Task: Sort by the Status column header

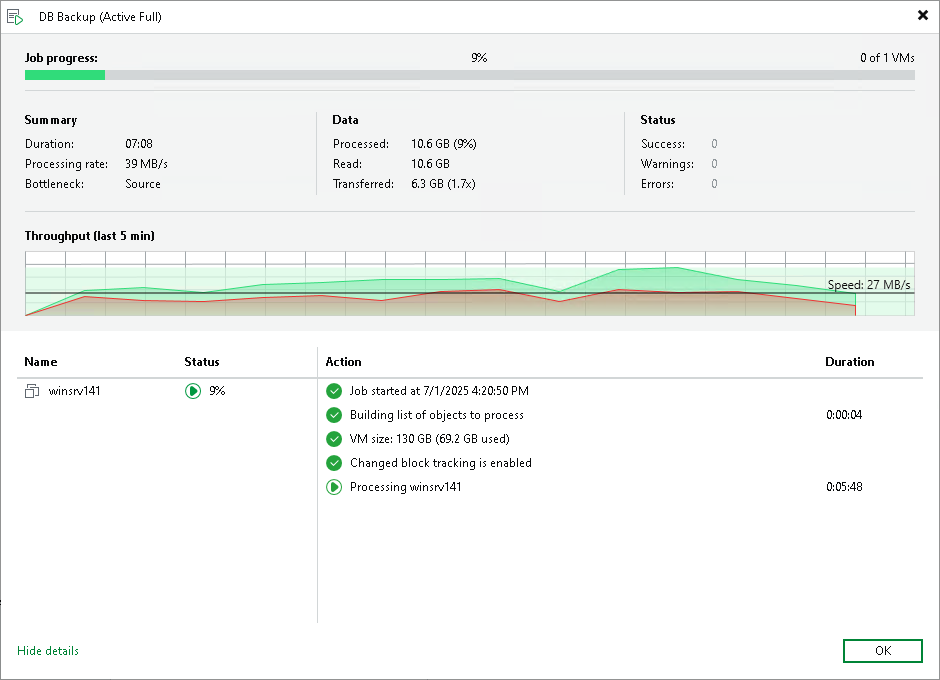Action: click(201, 362)
